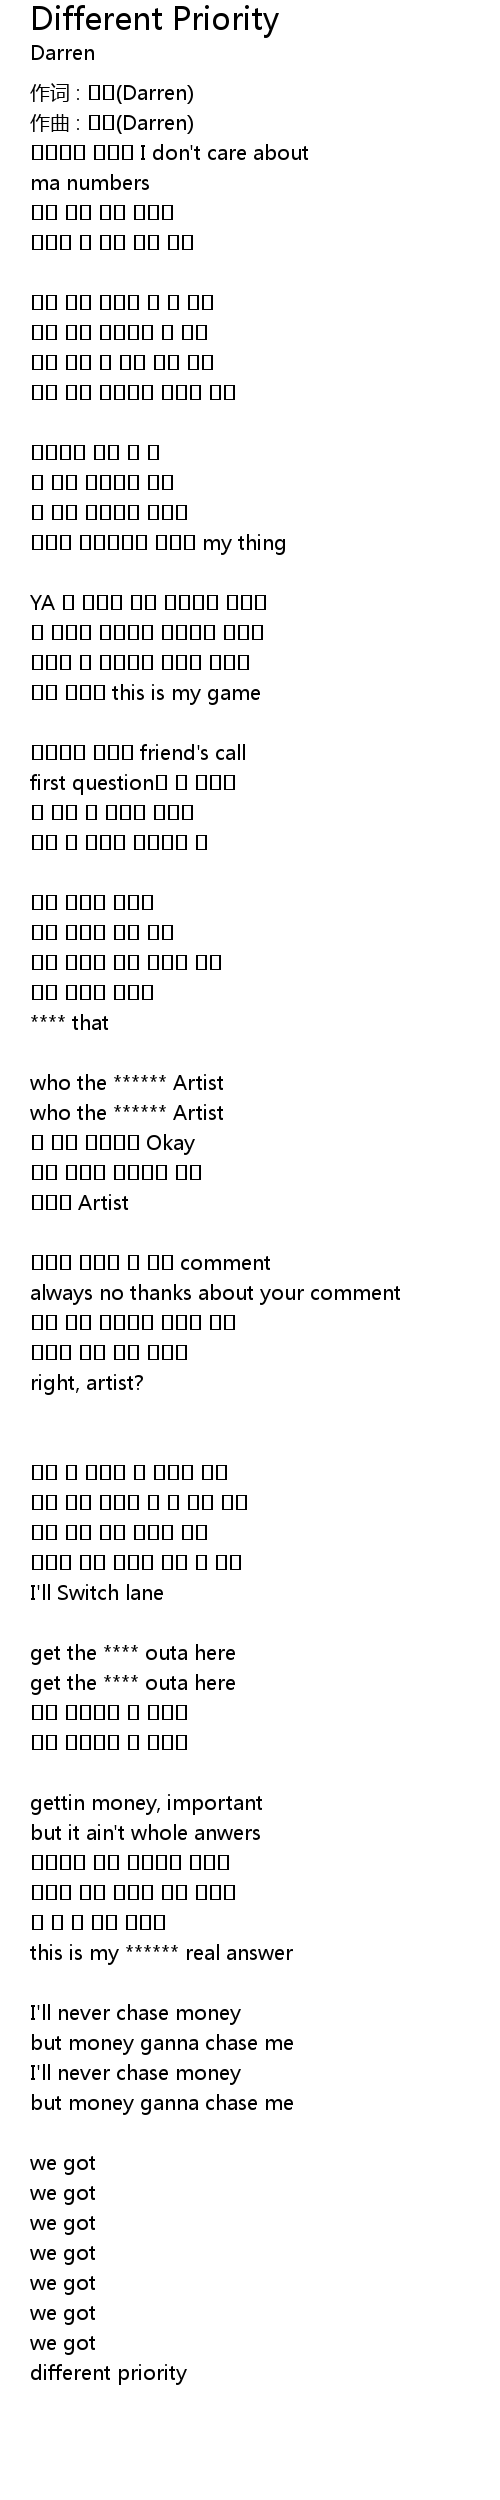The height and width of the screenshot is (2500, 500).
Task: Click the lyric 'I'll Switch lane'
Action: pos(97,1593)
